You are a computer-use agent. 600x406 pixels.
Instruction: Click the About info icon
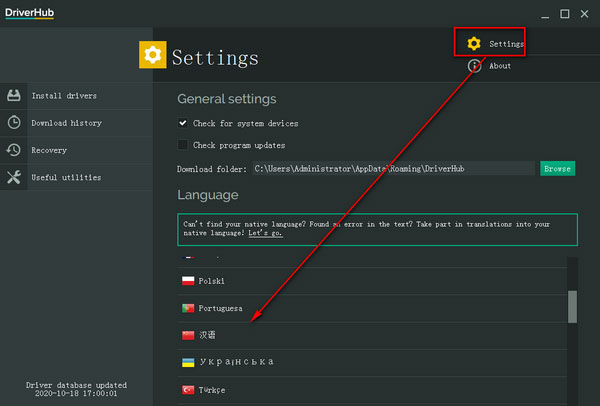(474, 66)
